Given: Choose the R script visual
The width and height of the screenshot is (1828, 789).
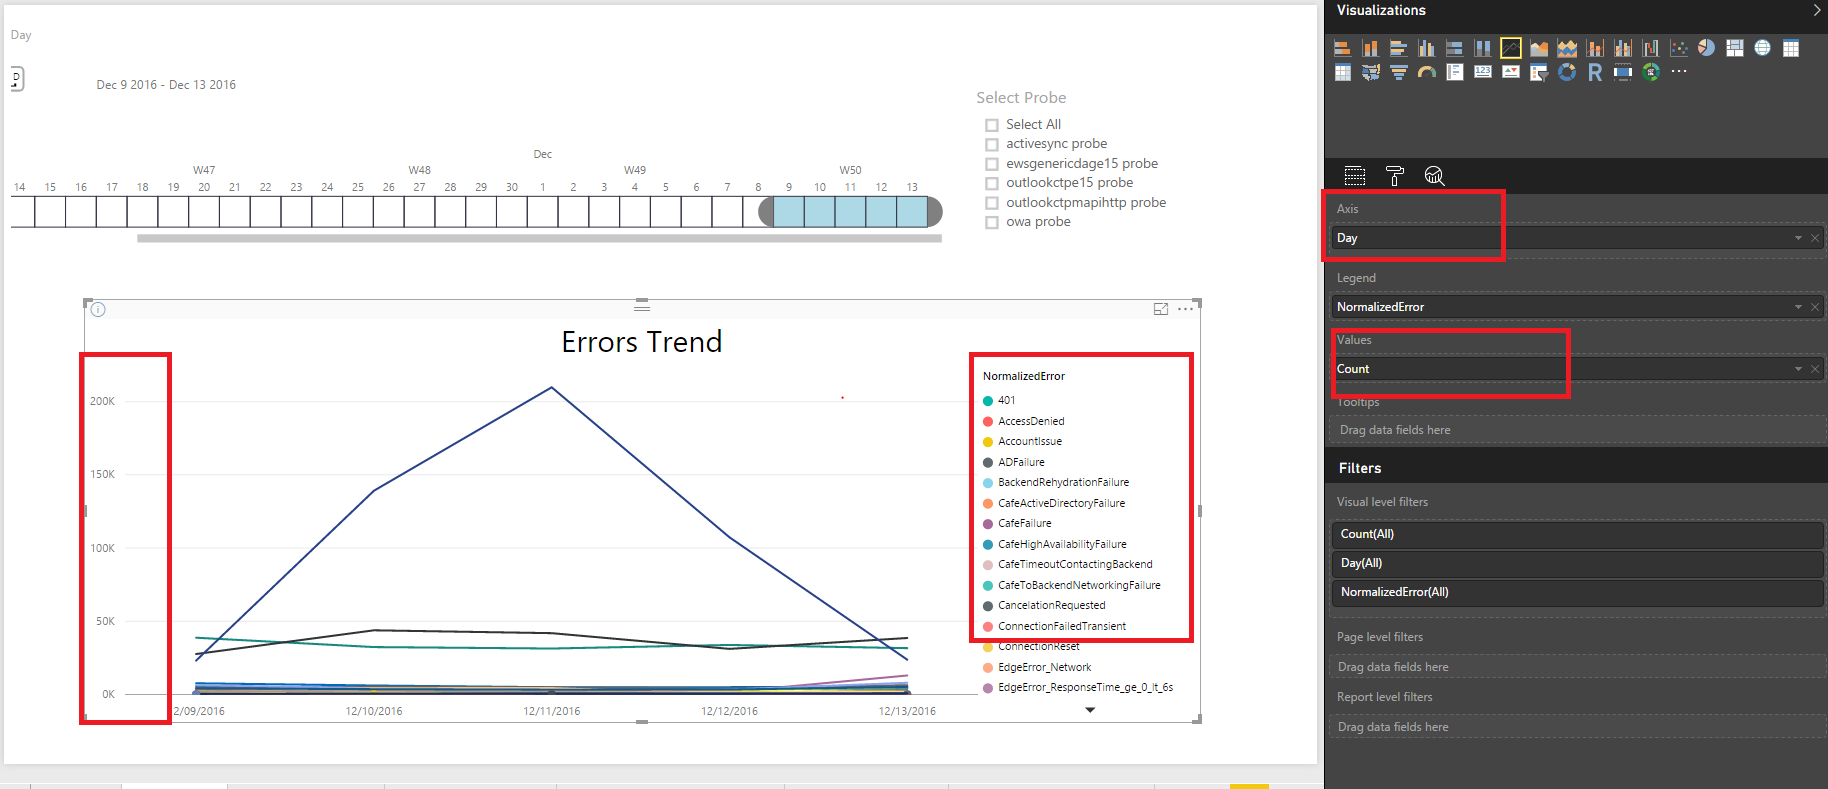Looking at the screenshot, I should click(1594, 72).
